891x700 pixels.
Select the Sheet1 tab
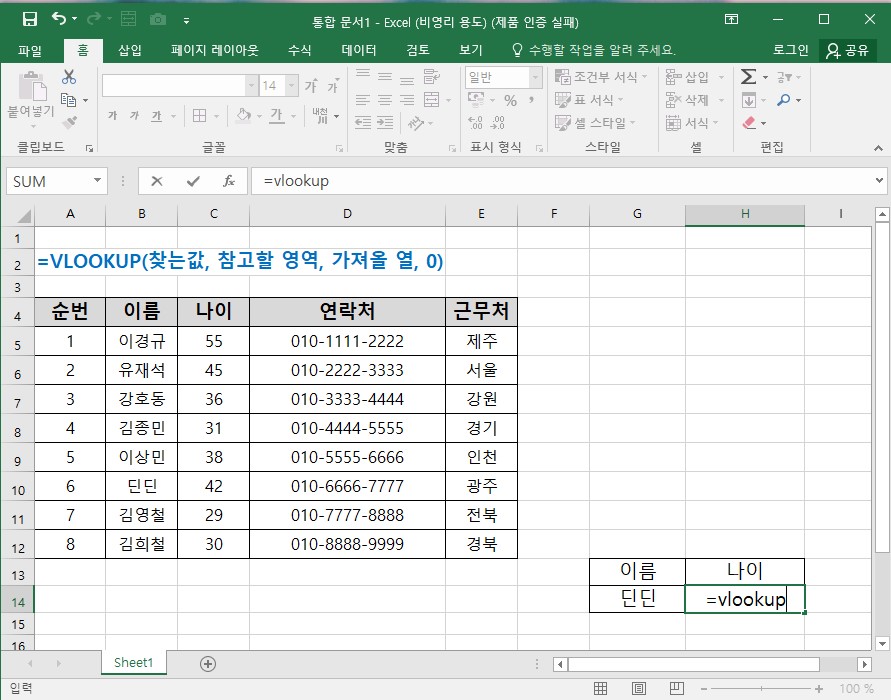[x=134, y=662]
